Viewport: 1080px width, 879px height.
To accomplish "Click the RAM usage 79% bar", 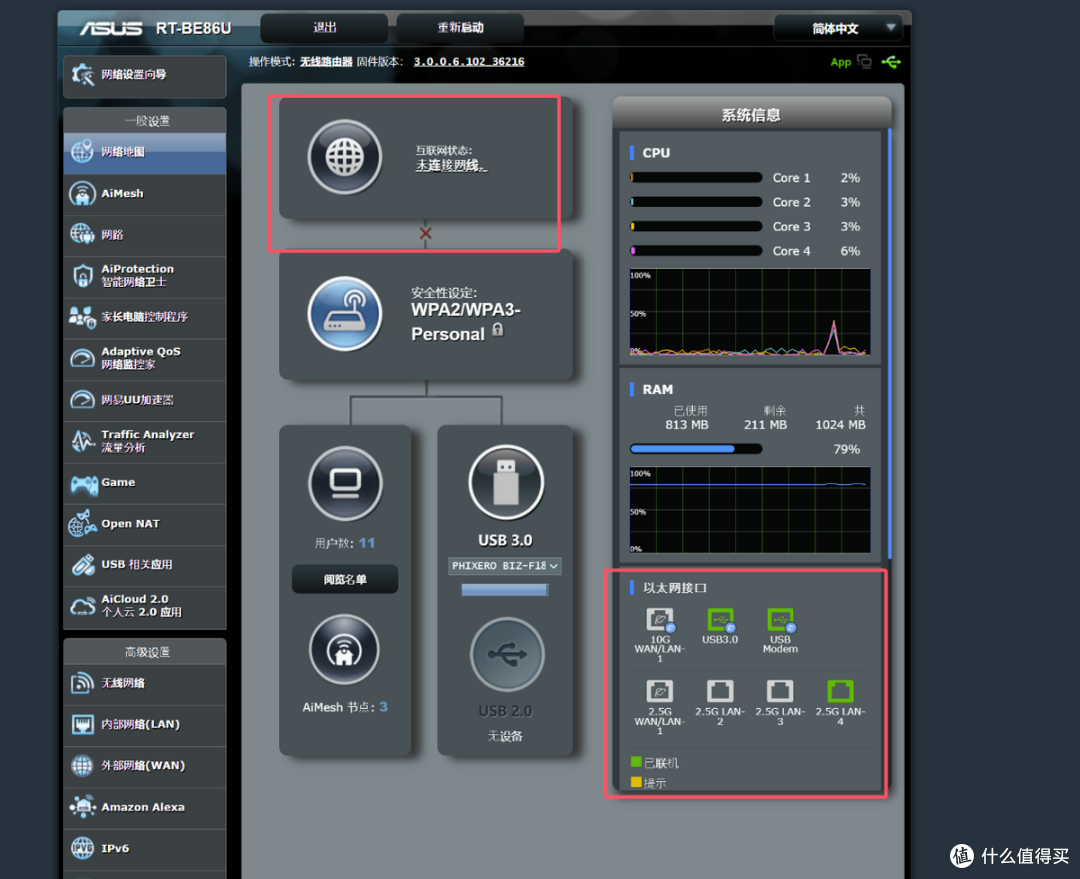I will [696, 449].
